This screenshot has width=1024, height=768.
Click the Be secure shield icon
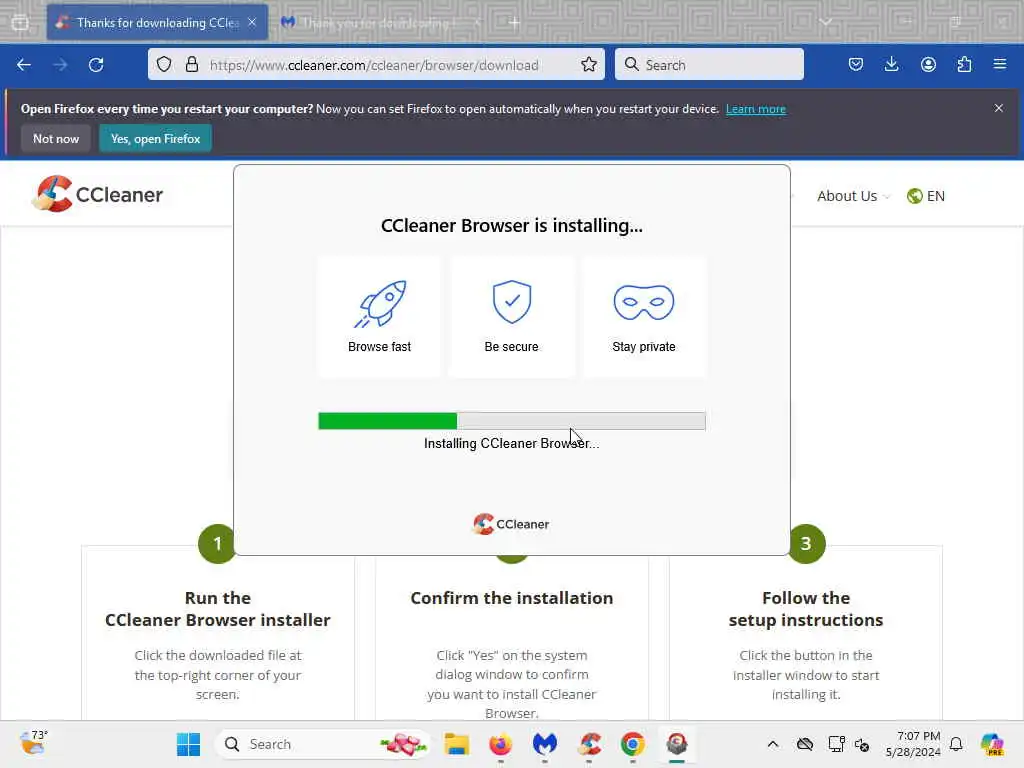point(511,302)
